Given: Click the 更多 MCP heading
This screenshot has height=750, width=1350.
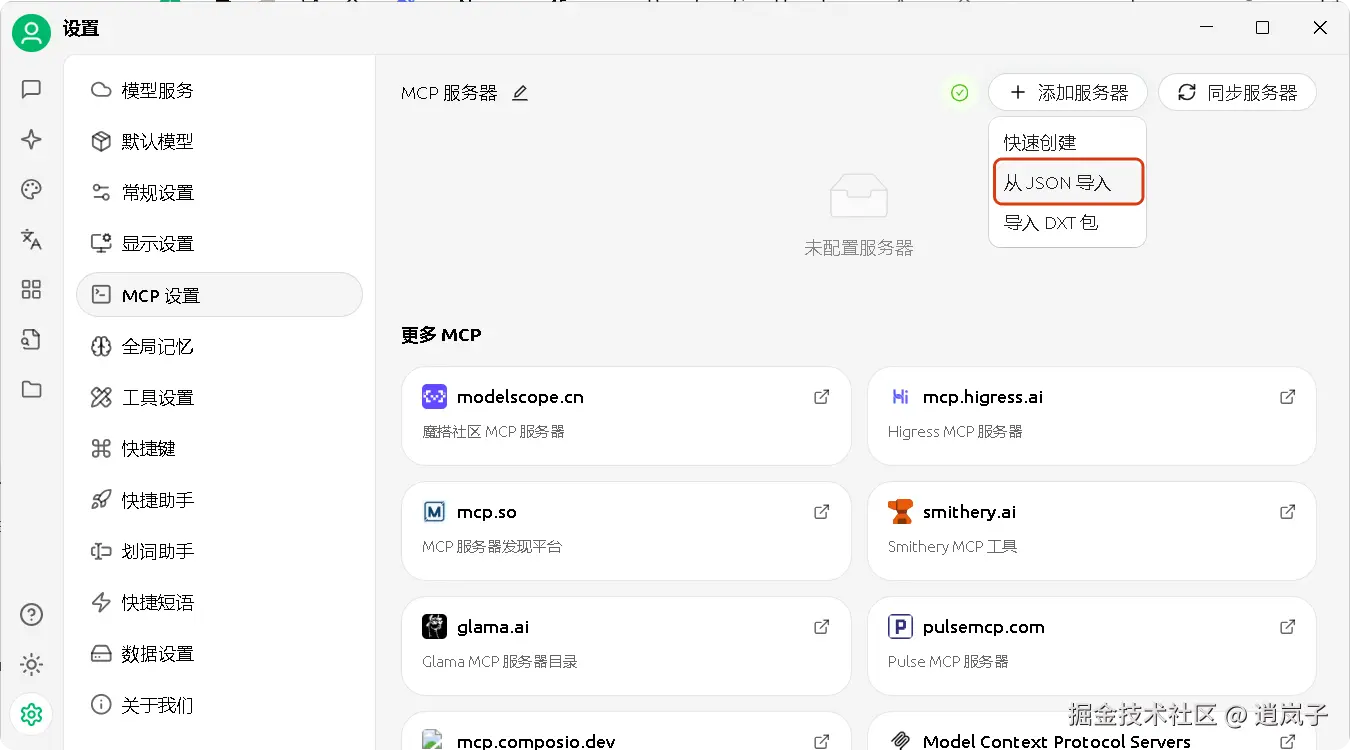Looking at the screenshot, I should click(441, 335).
